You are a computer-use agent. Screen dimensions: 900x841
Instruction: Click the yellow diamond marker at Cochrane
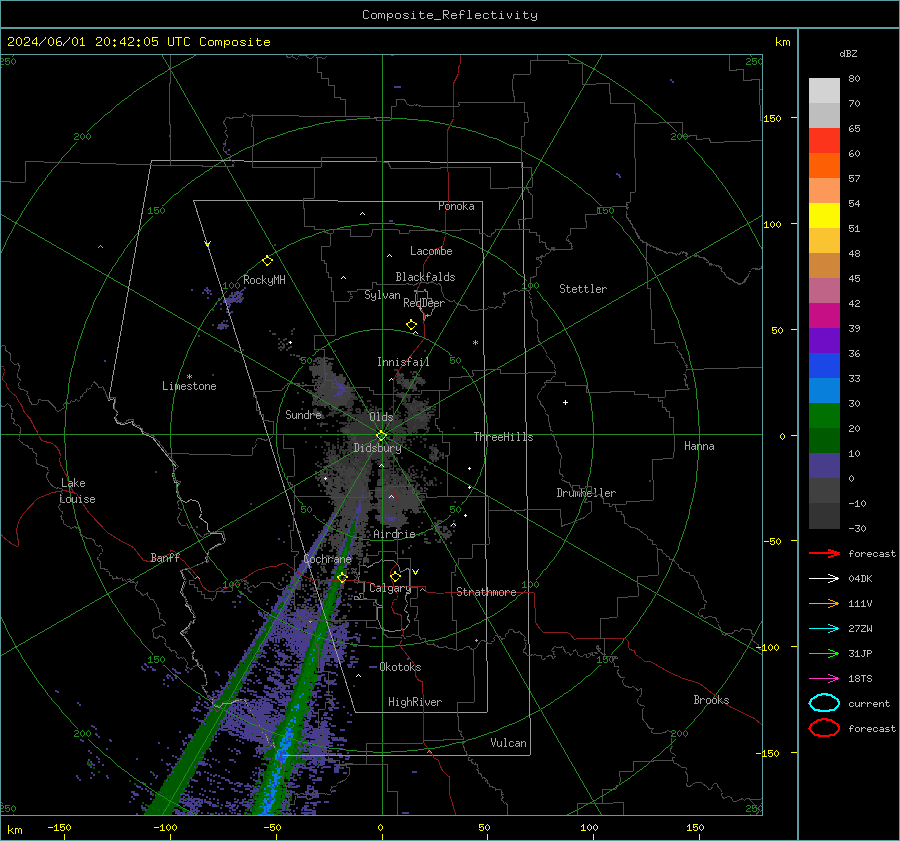click(342, 577)
